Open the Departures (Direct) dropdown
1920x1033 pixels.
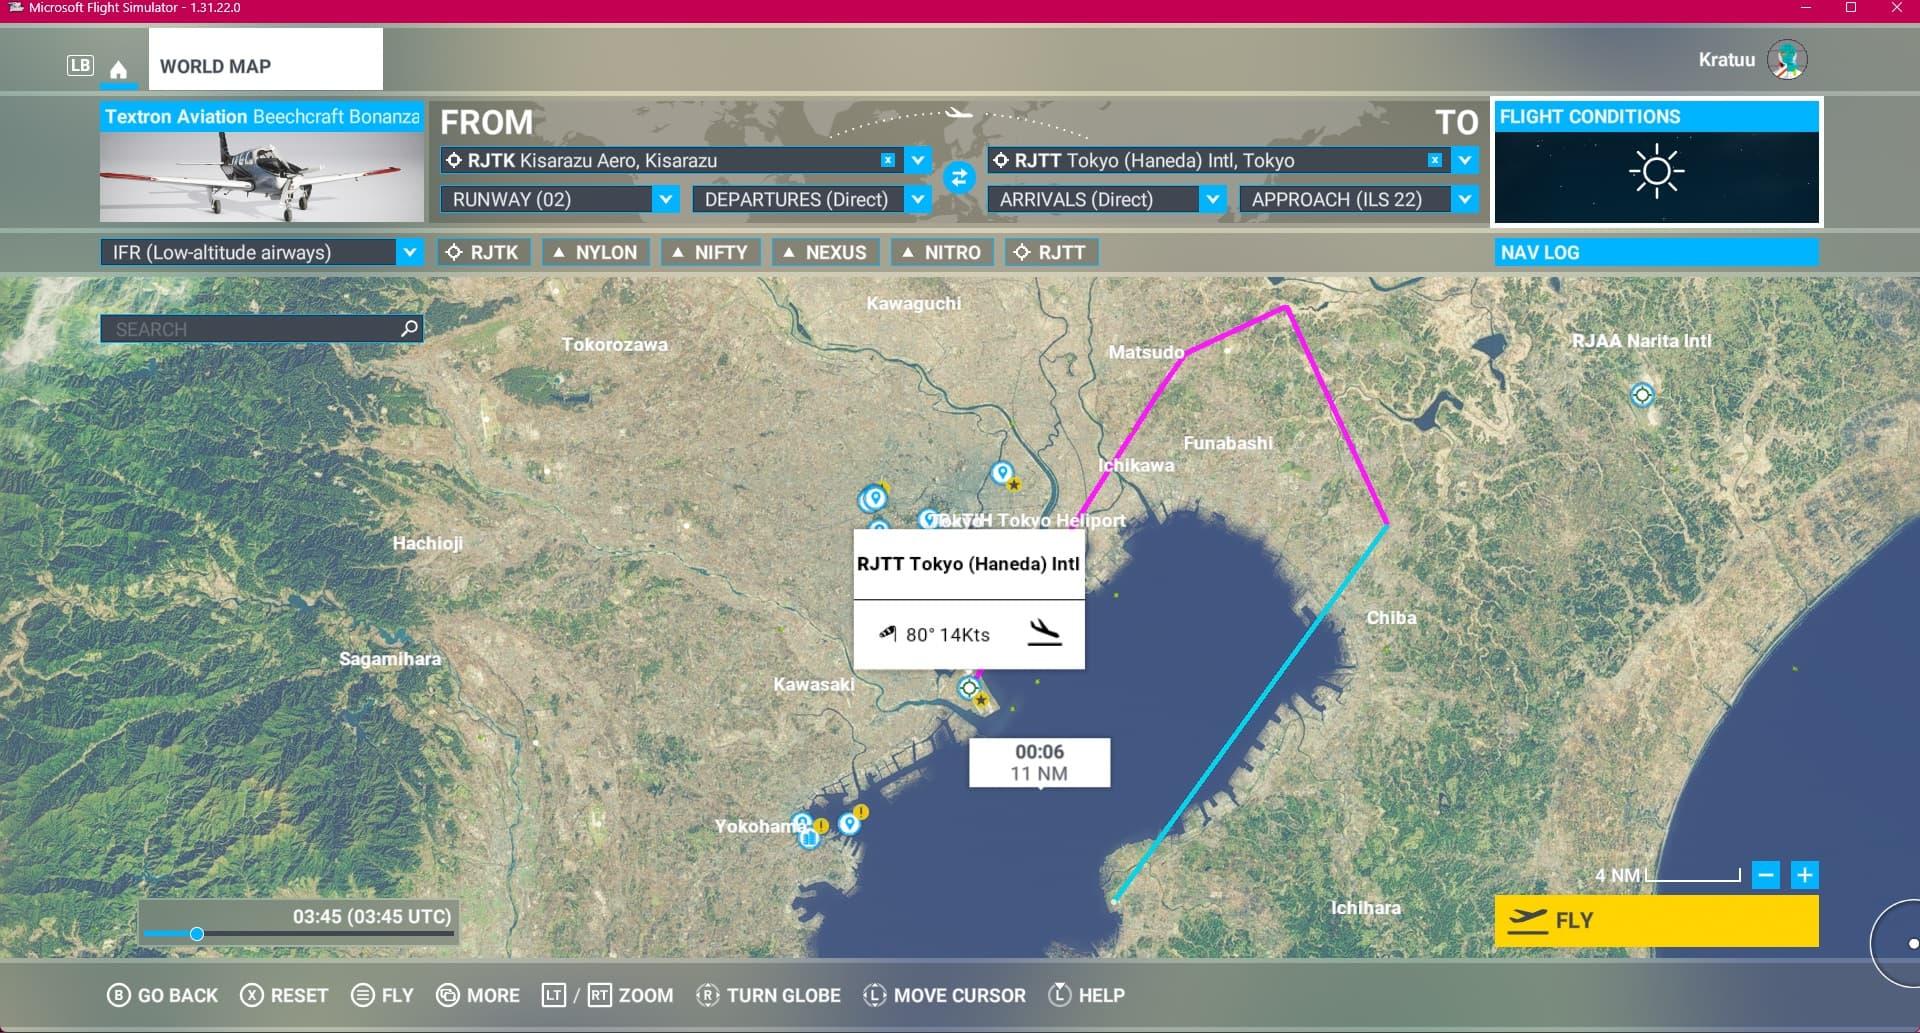tap(917, 199)
